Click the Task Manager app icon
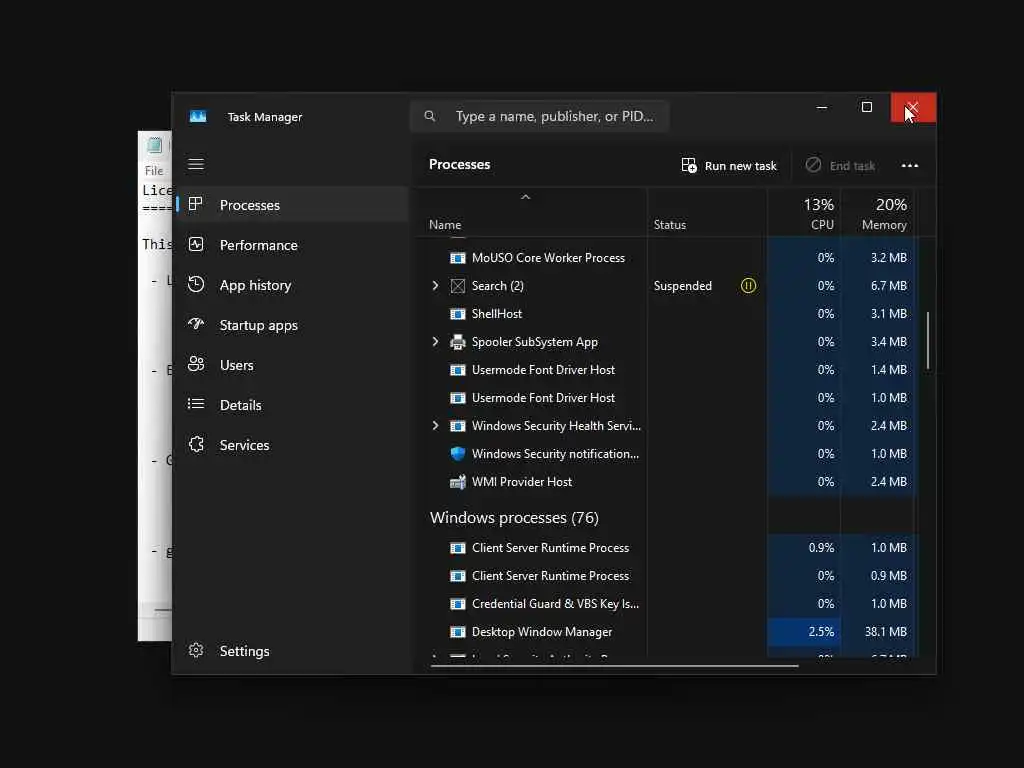Viewport: 1024px width, 768px height. (x=198, y=116)
